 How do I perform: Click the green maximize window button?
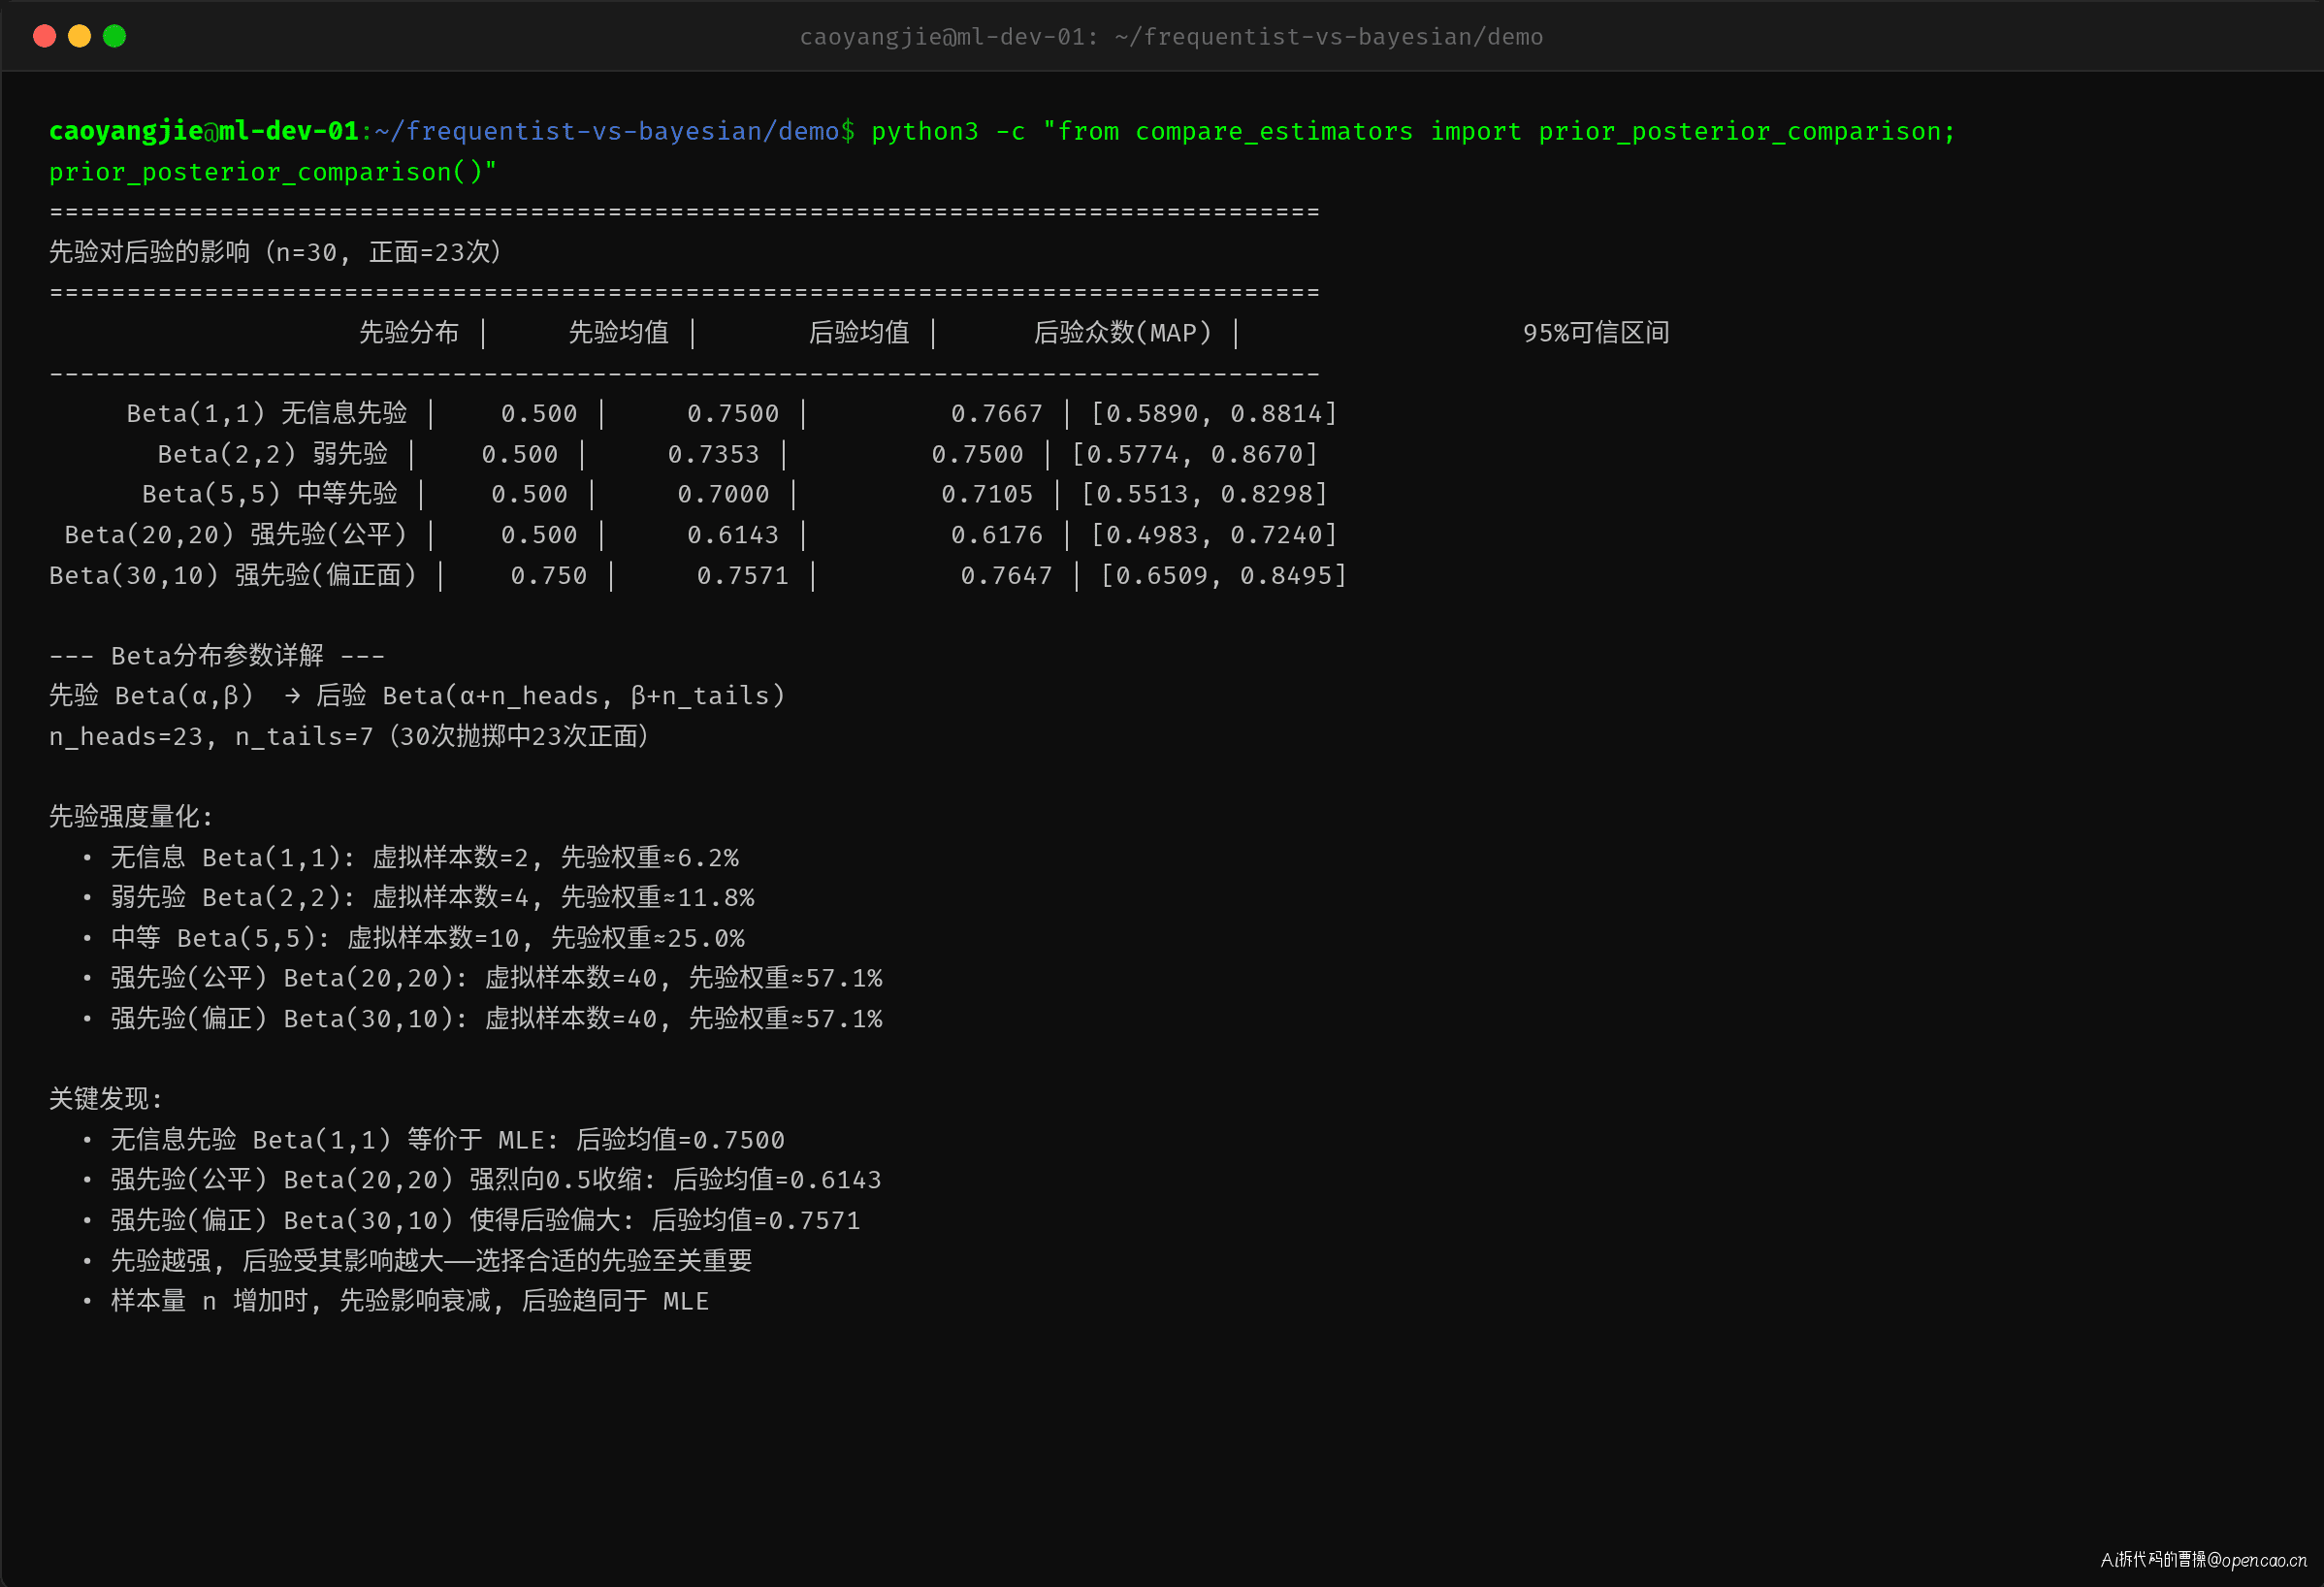pyautogui.click(x=115, y=36)
